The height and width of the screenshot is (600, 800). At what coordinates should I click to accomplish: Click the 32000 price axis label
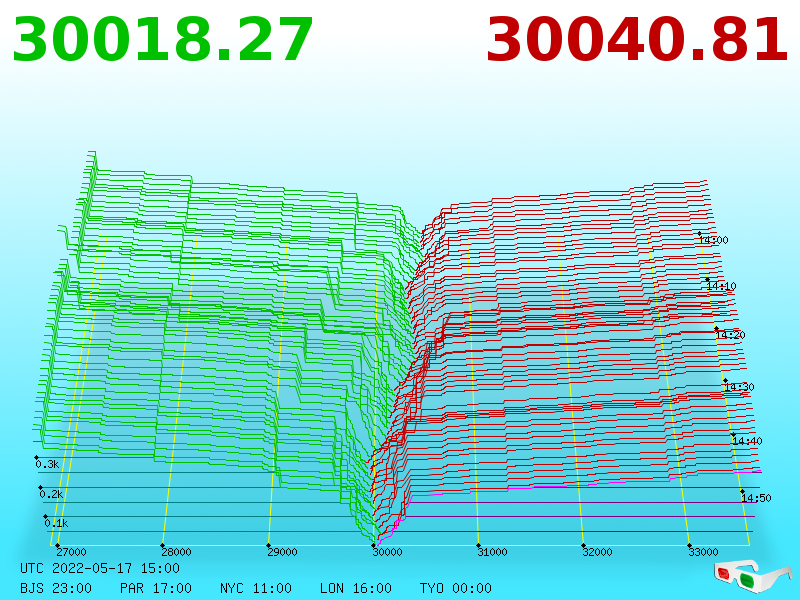point(597,552)
